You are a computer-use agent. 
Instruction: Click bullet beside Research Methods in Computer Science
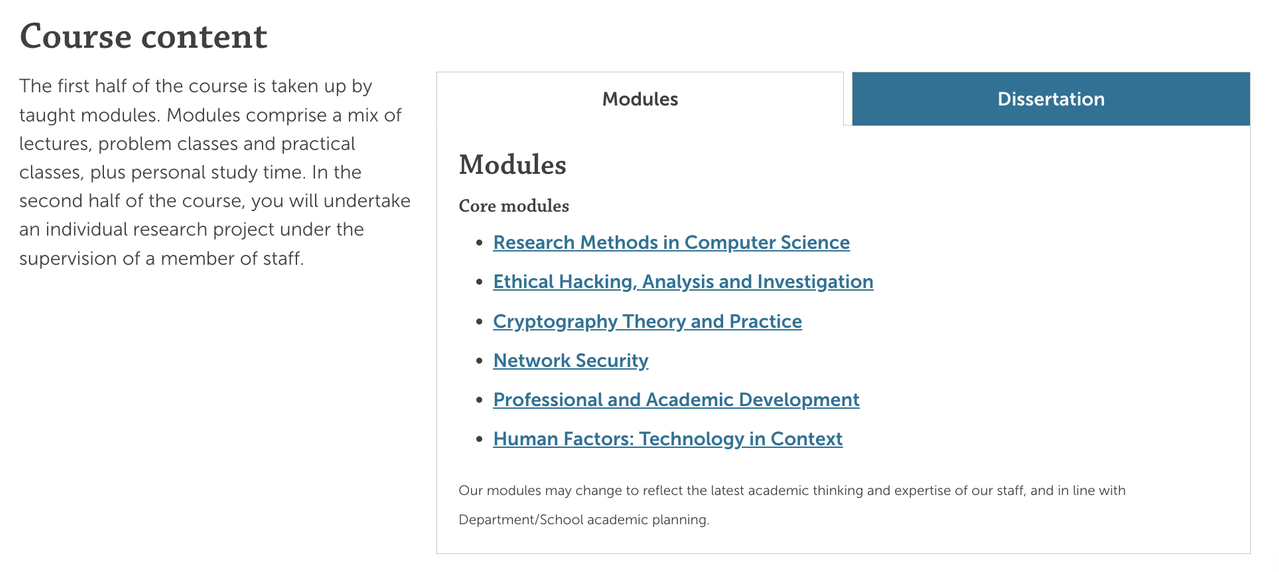coord(480,243)
